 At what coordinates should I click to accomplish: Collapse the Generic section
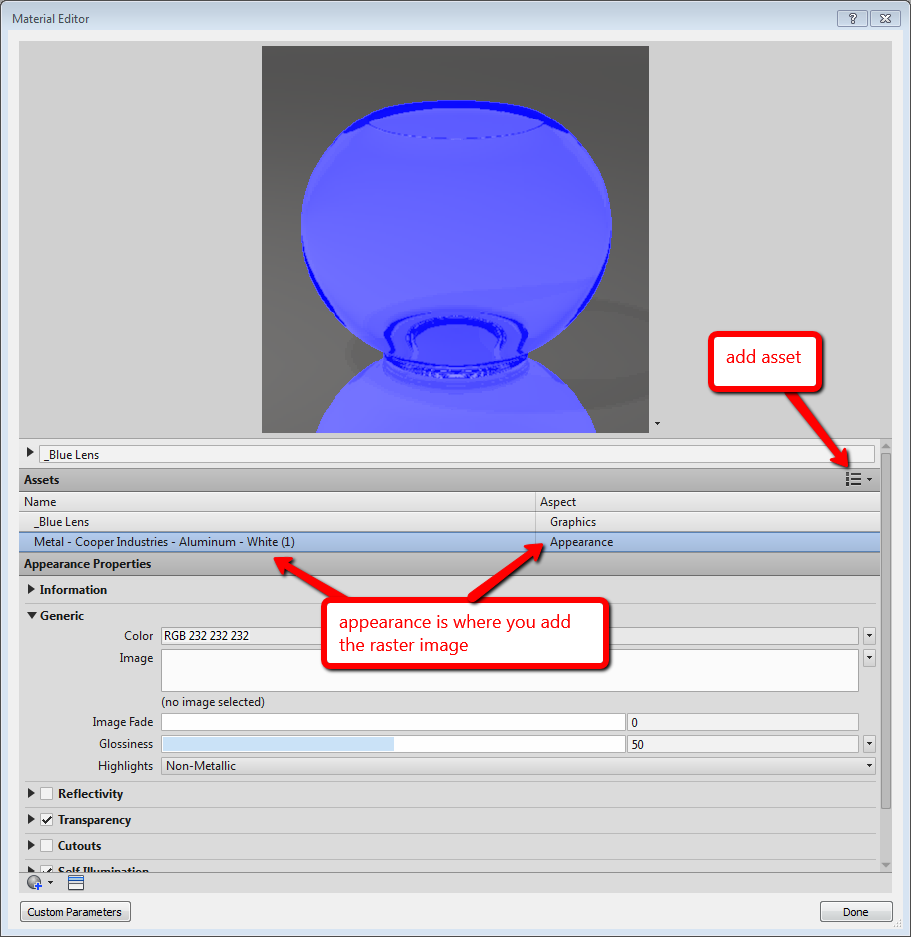[31, 616]
